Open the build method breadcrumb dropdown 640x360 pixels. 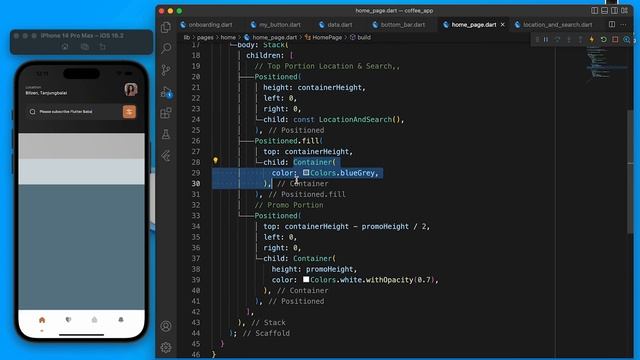[x=360, y=37]
